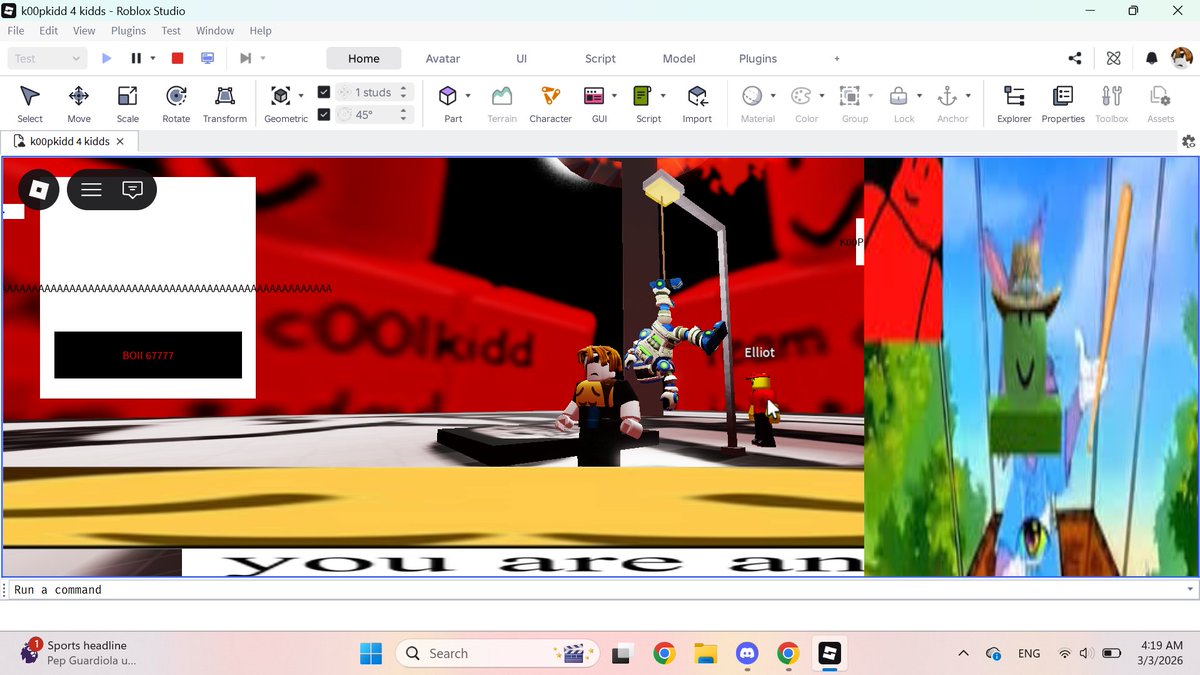Click the GUI insert icon
The height and width of the screenshot is (675, 1200).
594,96
